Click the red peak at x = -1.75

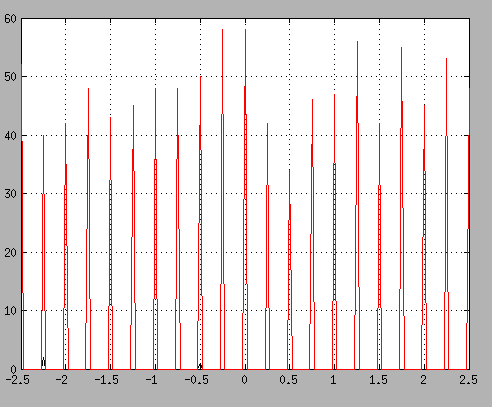point(88,229)
